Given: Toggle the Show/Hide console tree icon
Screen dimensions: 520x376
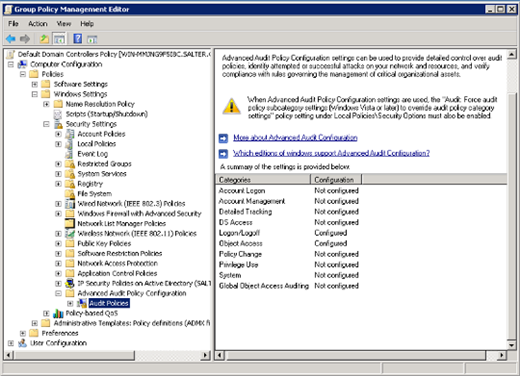Looking at the screenshot, I should point(59,39).
